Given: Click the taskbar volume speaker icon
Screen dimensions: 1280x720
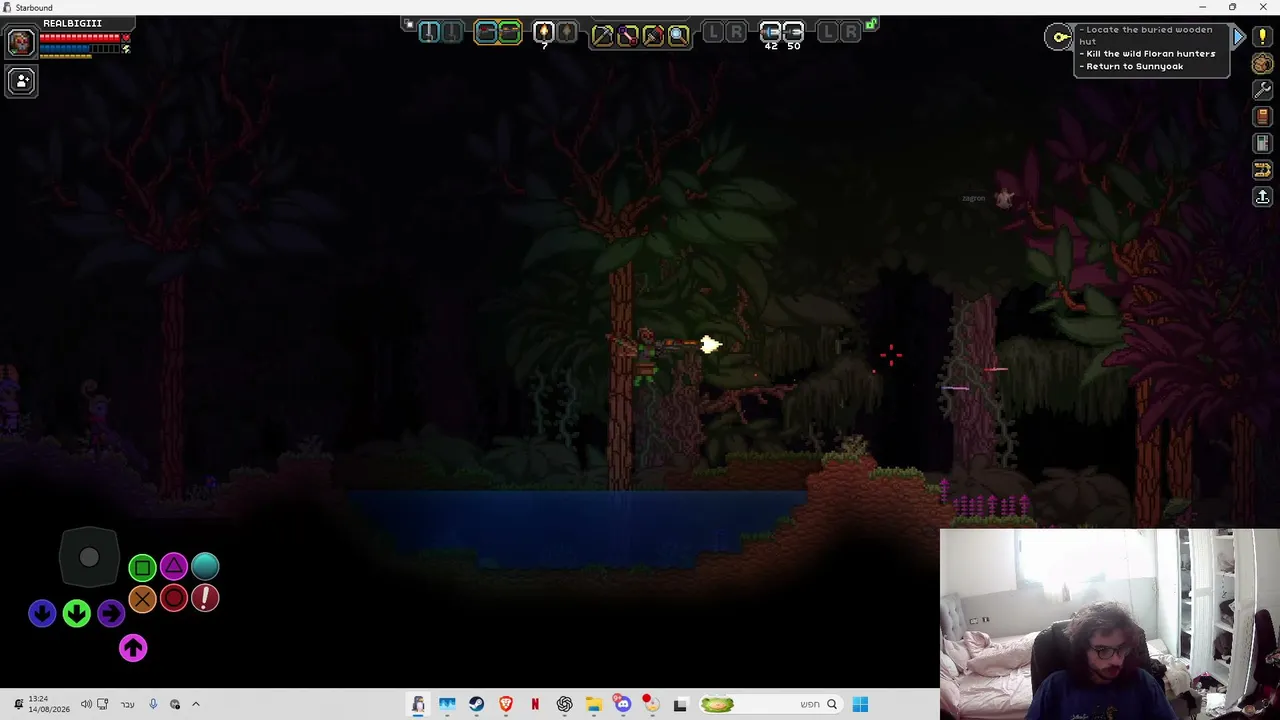Looking at the screenshot, I should coord(86,704).
